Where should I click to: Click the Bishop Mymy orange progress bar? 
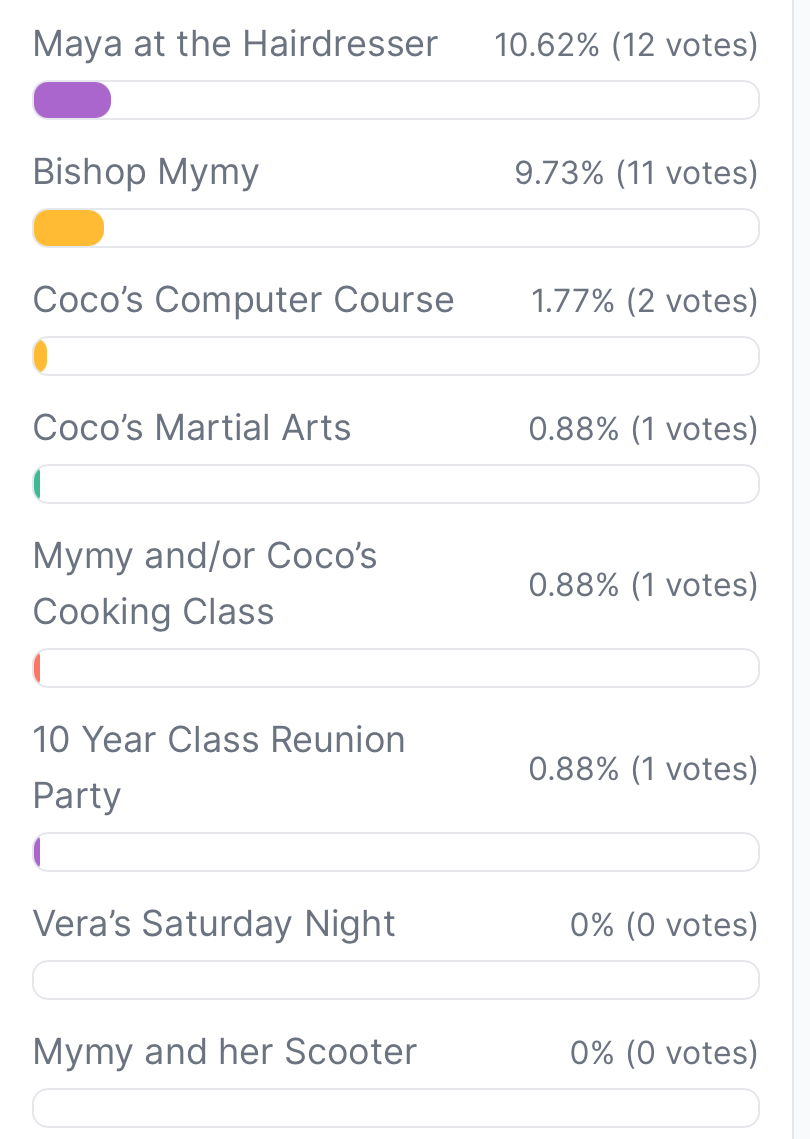click(395, 229)
